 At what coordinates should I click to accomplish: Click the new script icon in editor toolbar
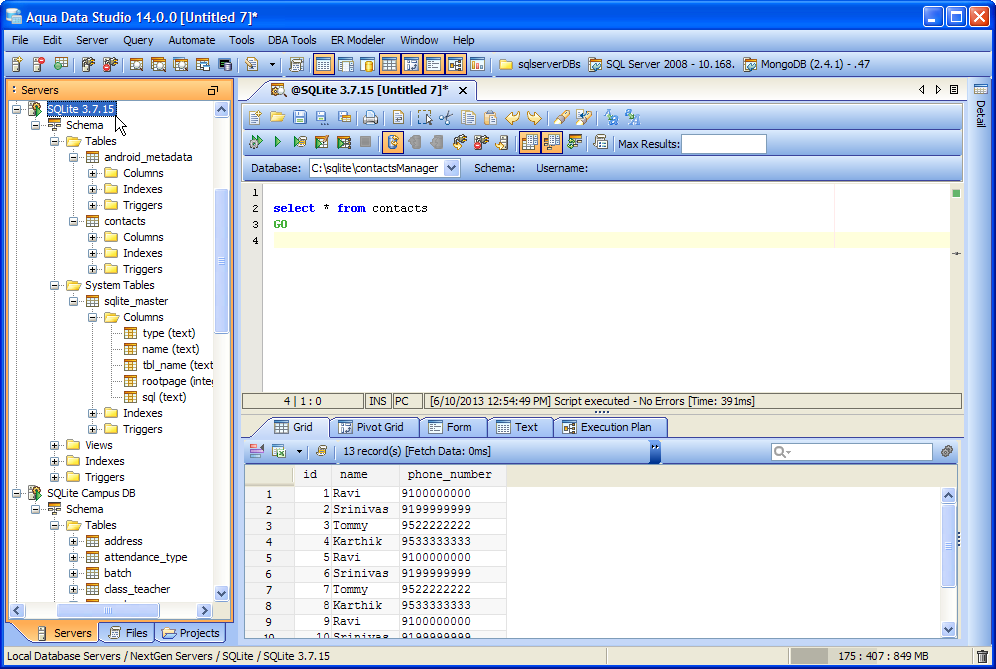point(255,118)
